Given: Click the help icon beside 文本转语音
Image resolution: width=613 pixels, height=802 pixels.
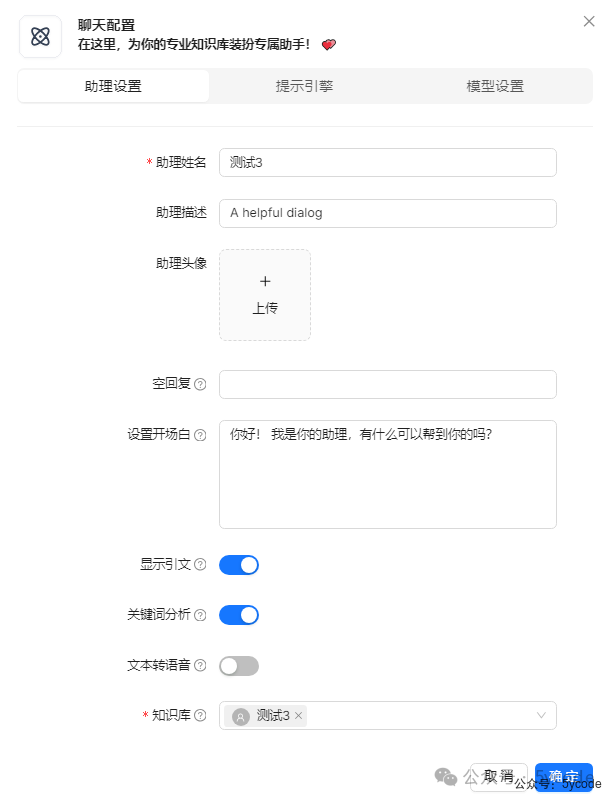Looking at the screenshot, I should point(203,665).
